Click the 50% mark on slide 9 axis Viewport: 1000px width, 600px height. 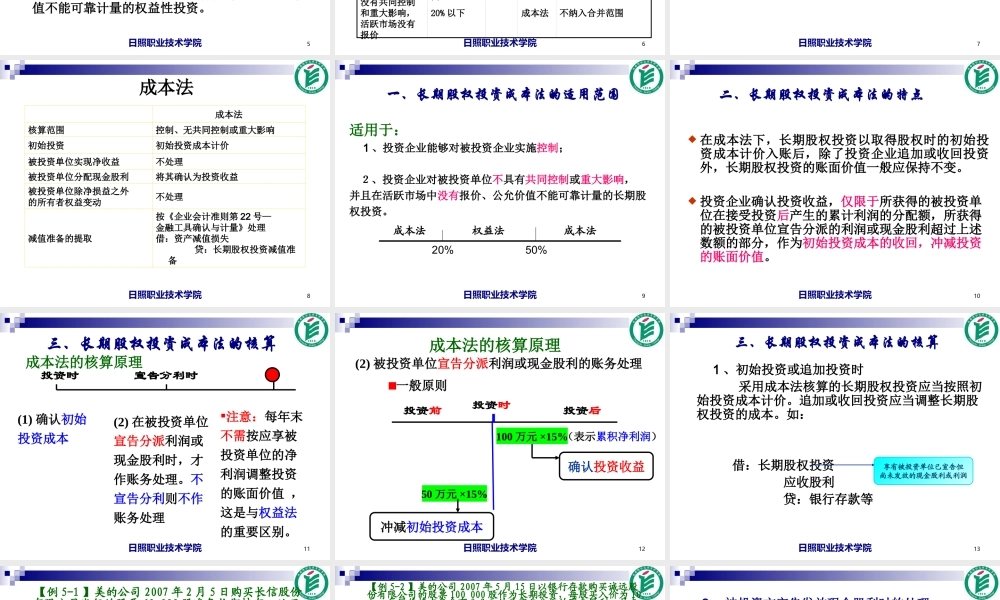point(536,250)
